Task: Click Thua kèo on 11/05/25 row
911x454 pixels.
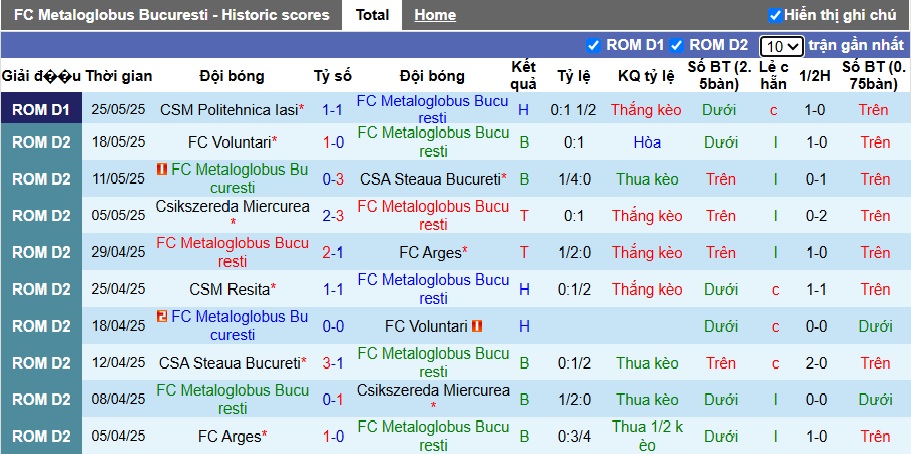Action: tap(647, 180)
